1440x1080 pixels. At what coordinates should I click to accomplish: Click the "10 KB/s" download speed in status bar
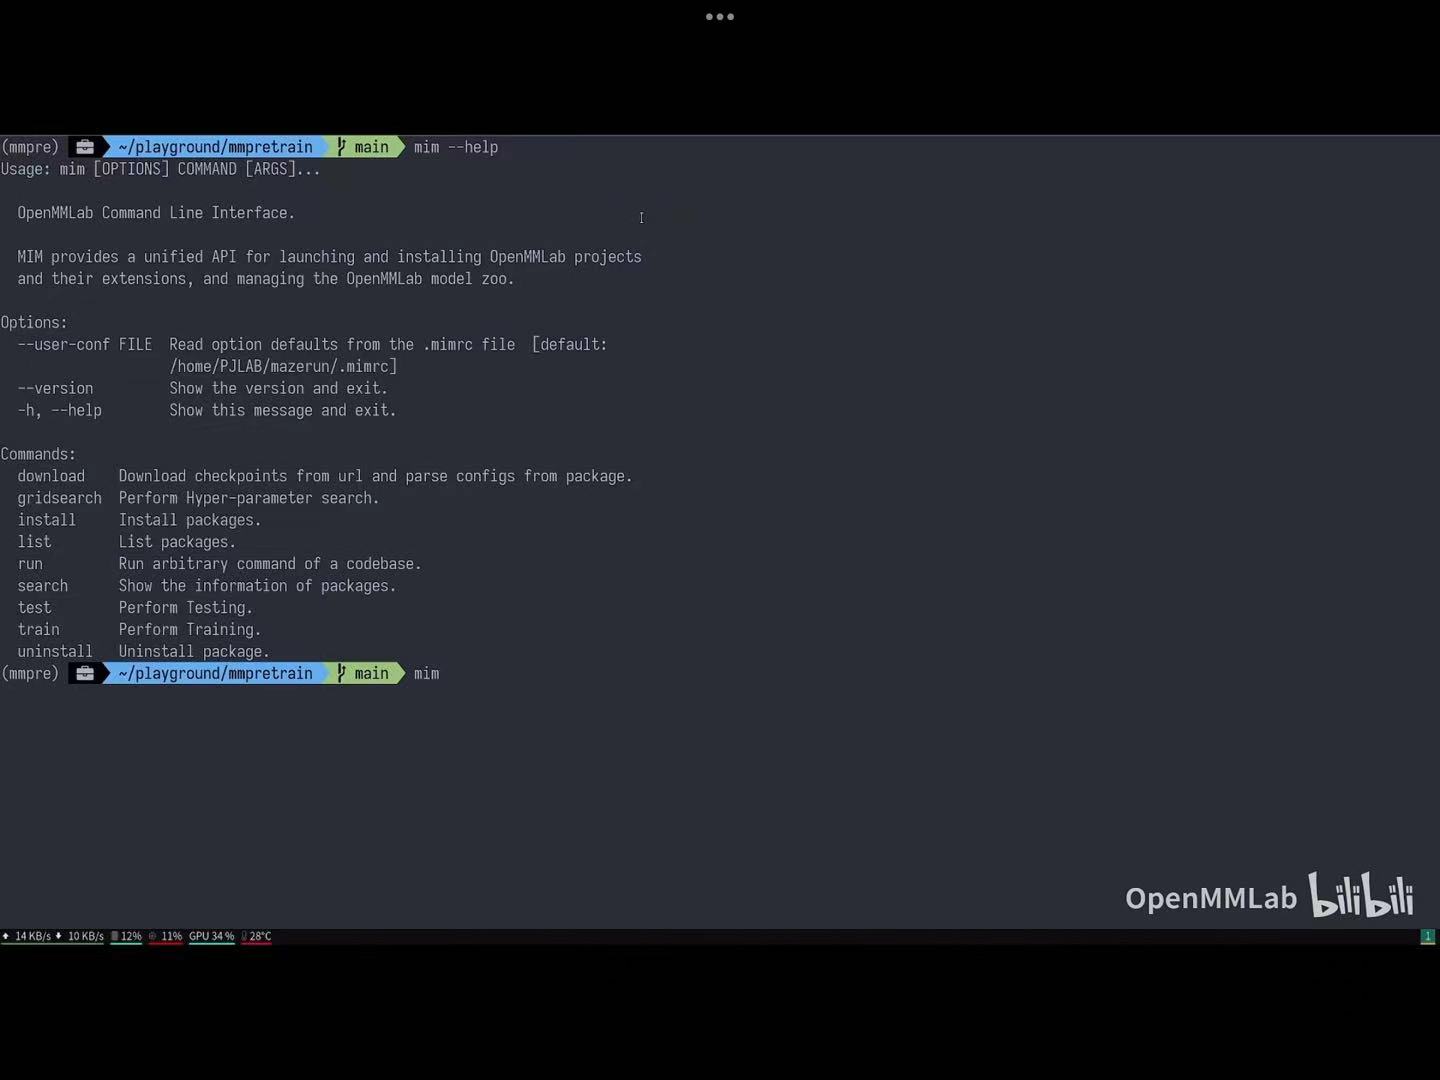tap(86, 937)
